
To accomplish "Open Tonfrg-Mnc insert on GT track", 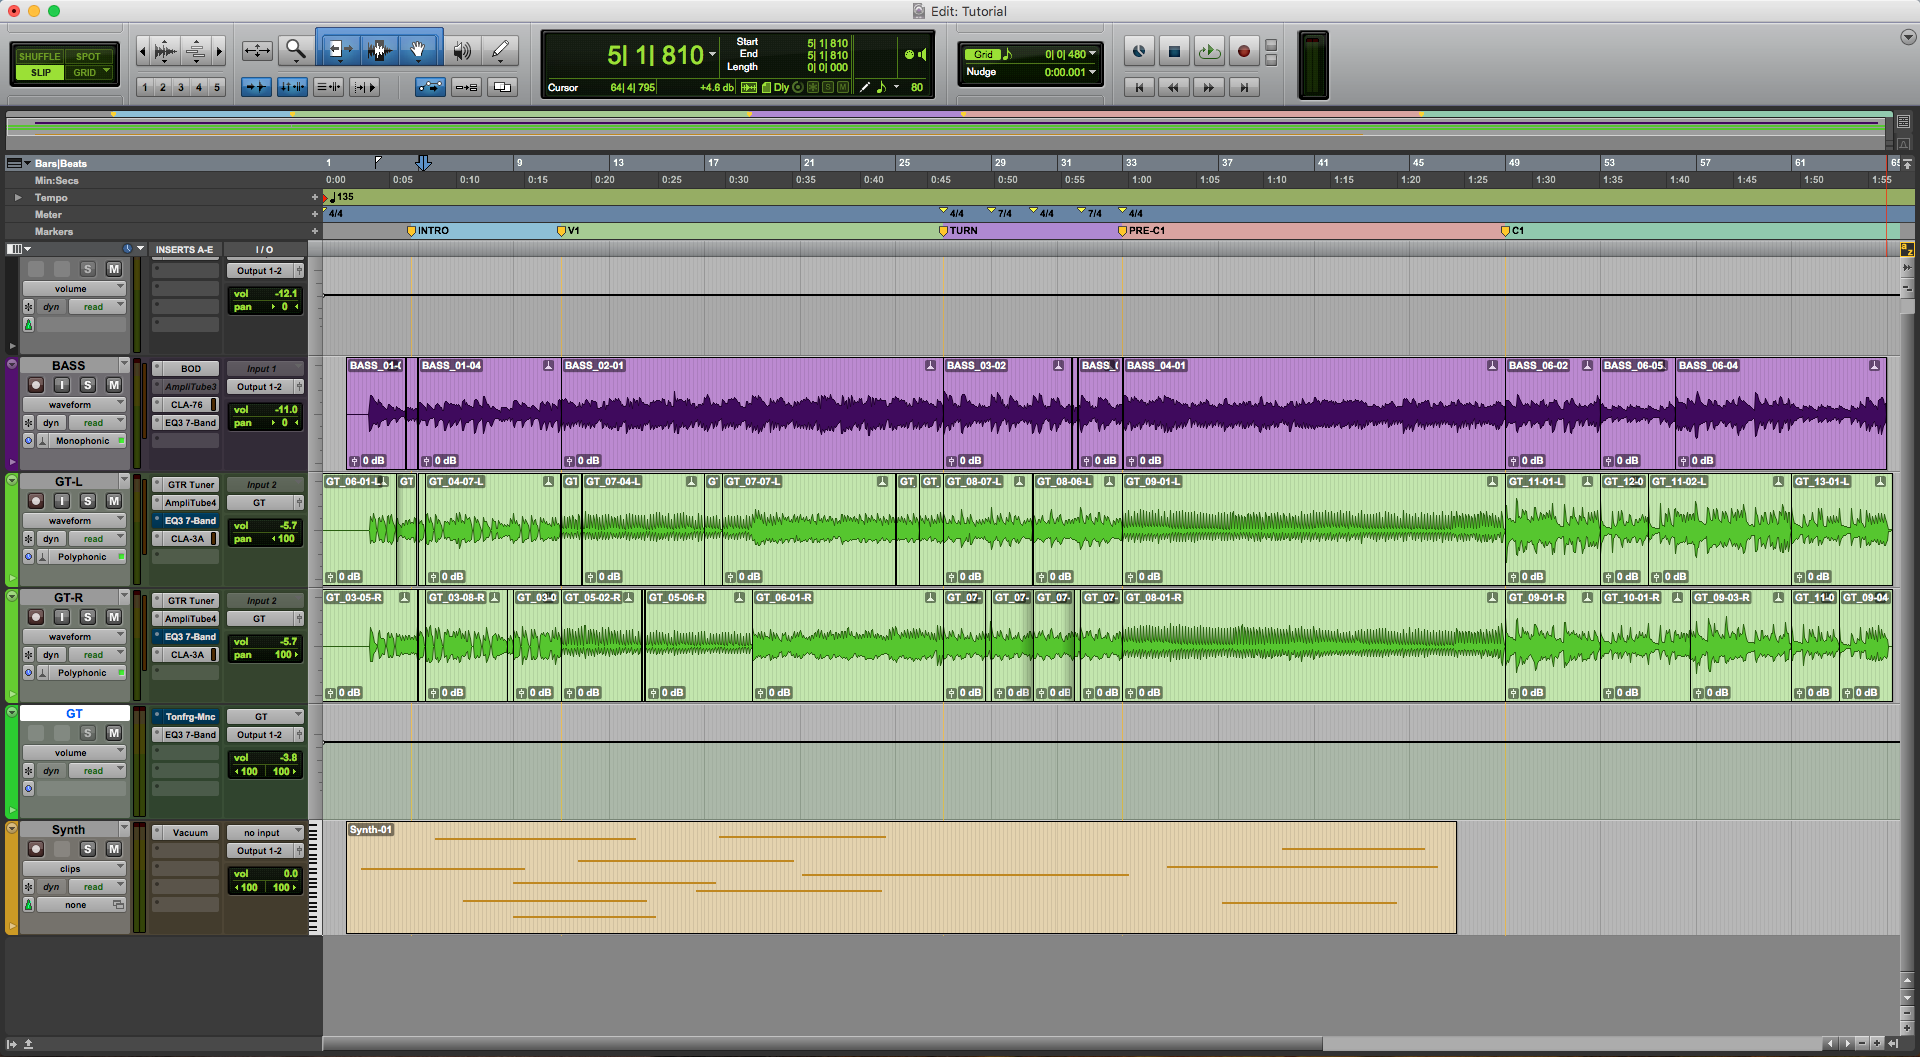I will [186, 717].
